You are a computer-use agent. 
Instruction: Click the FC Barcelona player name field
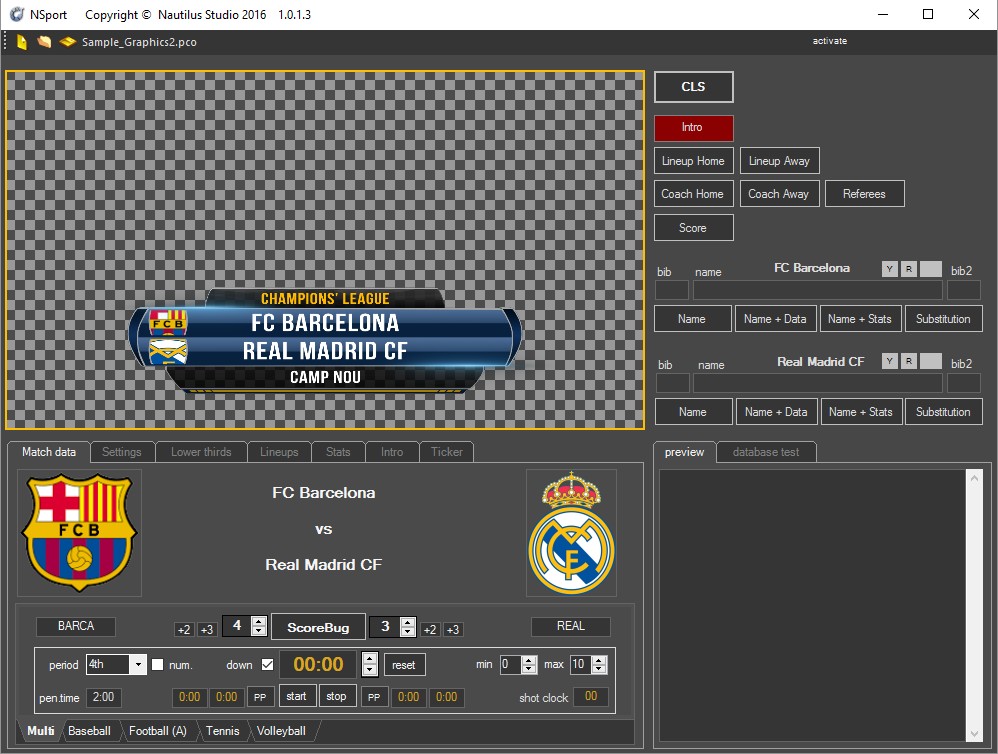tap(817, 291)
